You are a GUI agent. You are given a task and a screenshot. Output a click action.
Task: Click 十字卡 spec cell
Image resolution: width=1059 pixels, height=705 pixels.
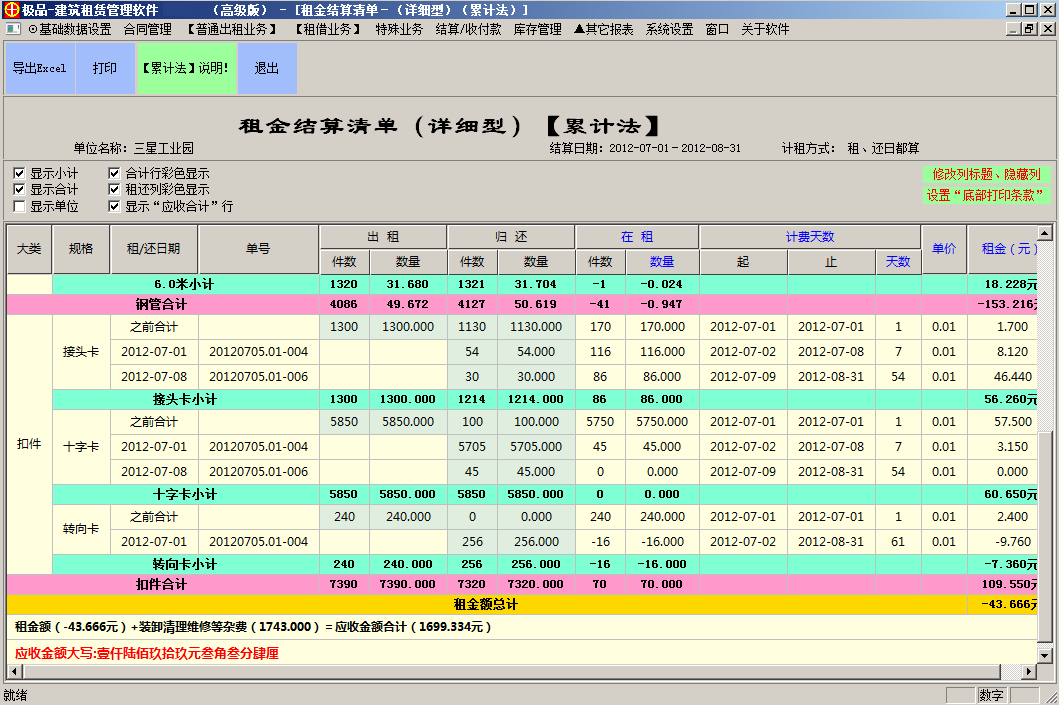[x=81, y=447]
